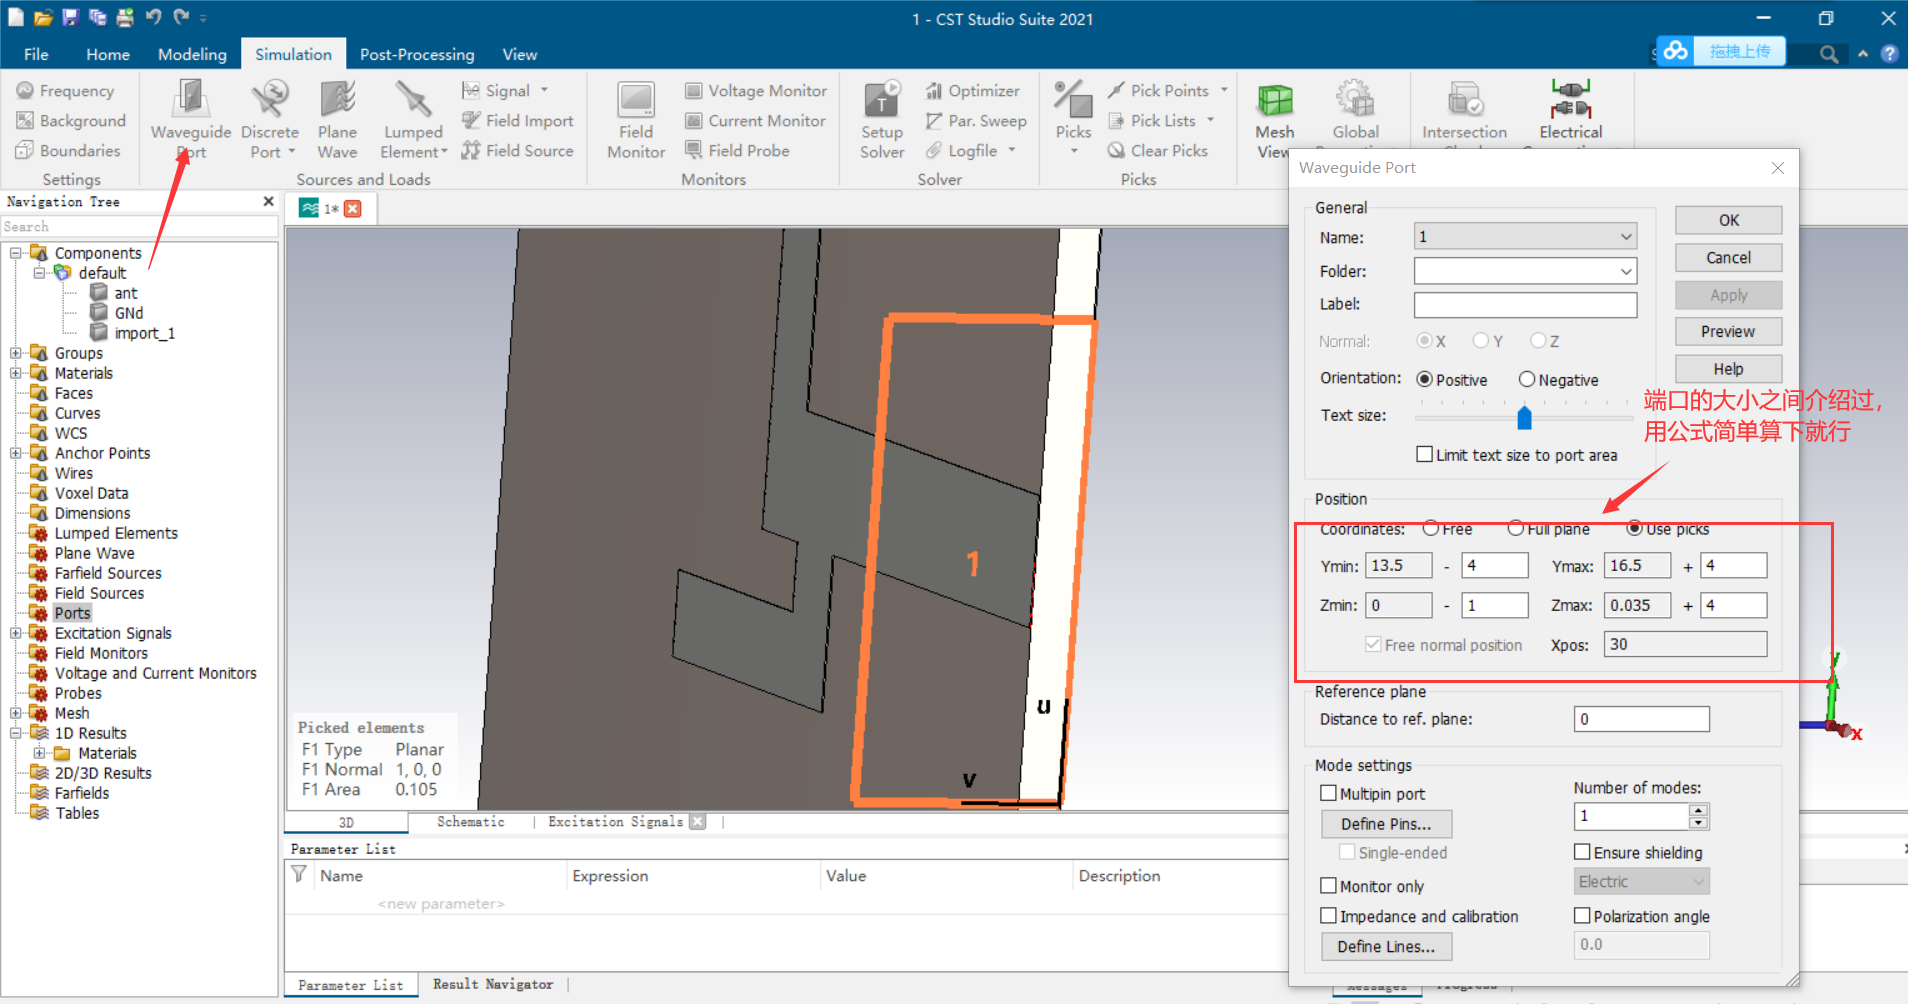Screen dimensions: 1908x1004
Task: Launch Setup Solver
Action: [x=882, y=119]
